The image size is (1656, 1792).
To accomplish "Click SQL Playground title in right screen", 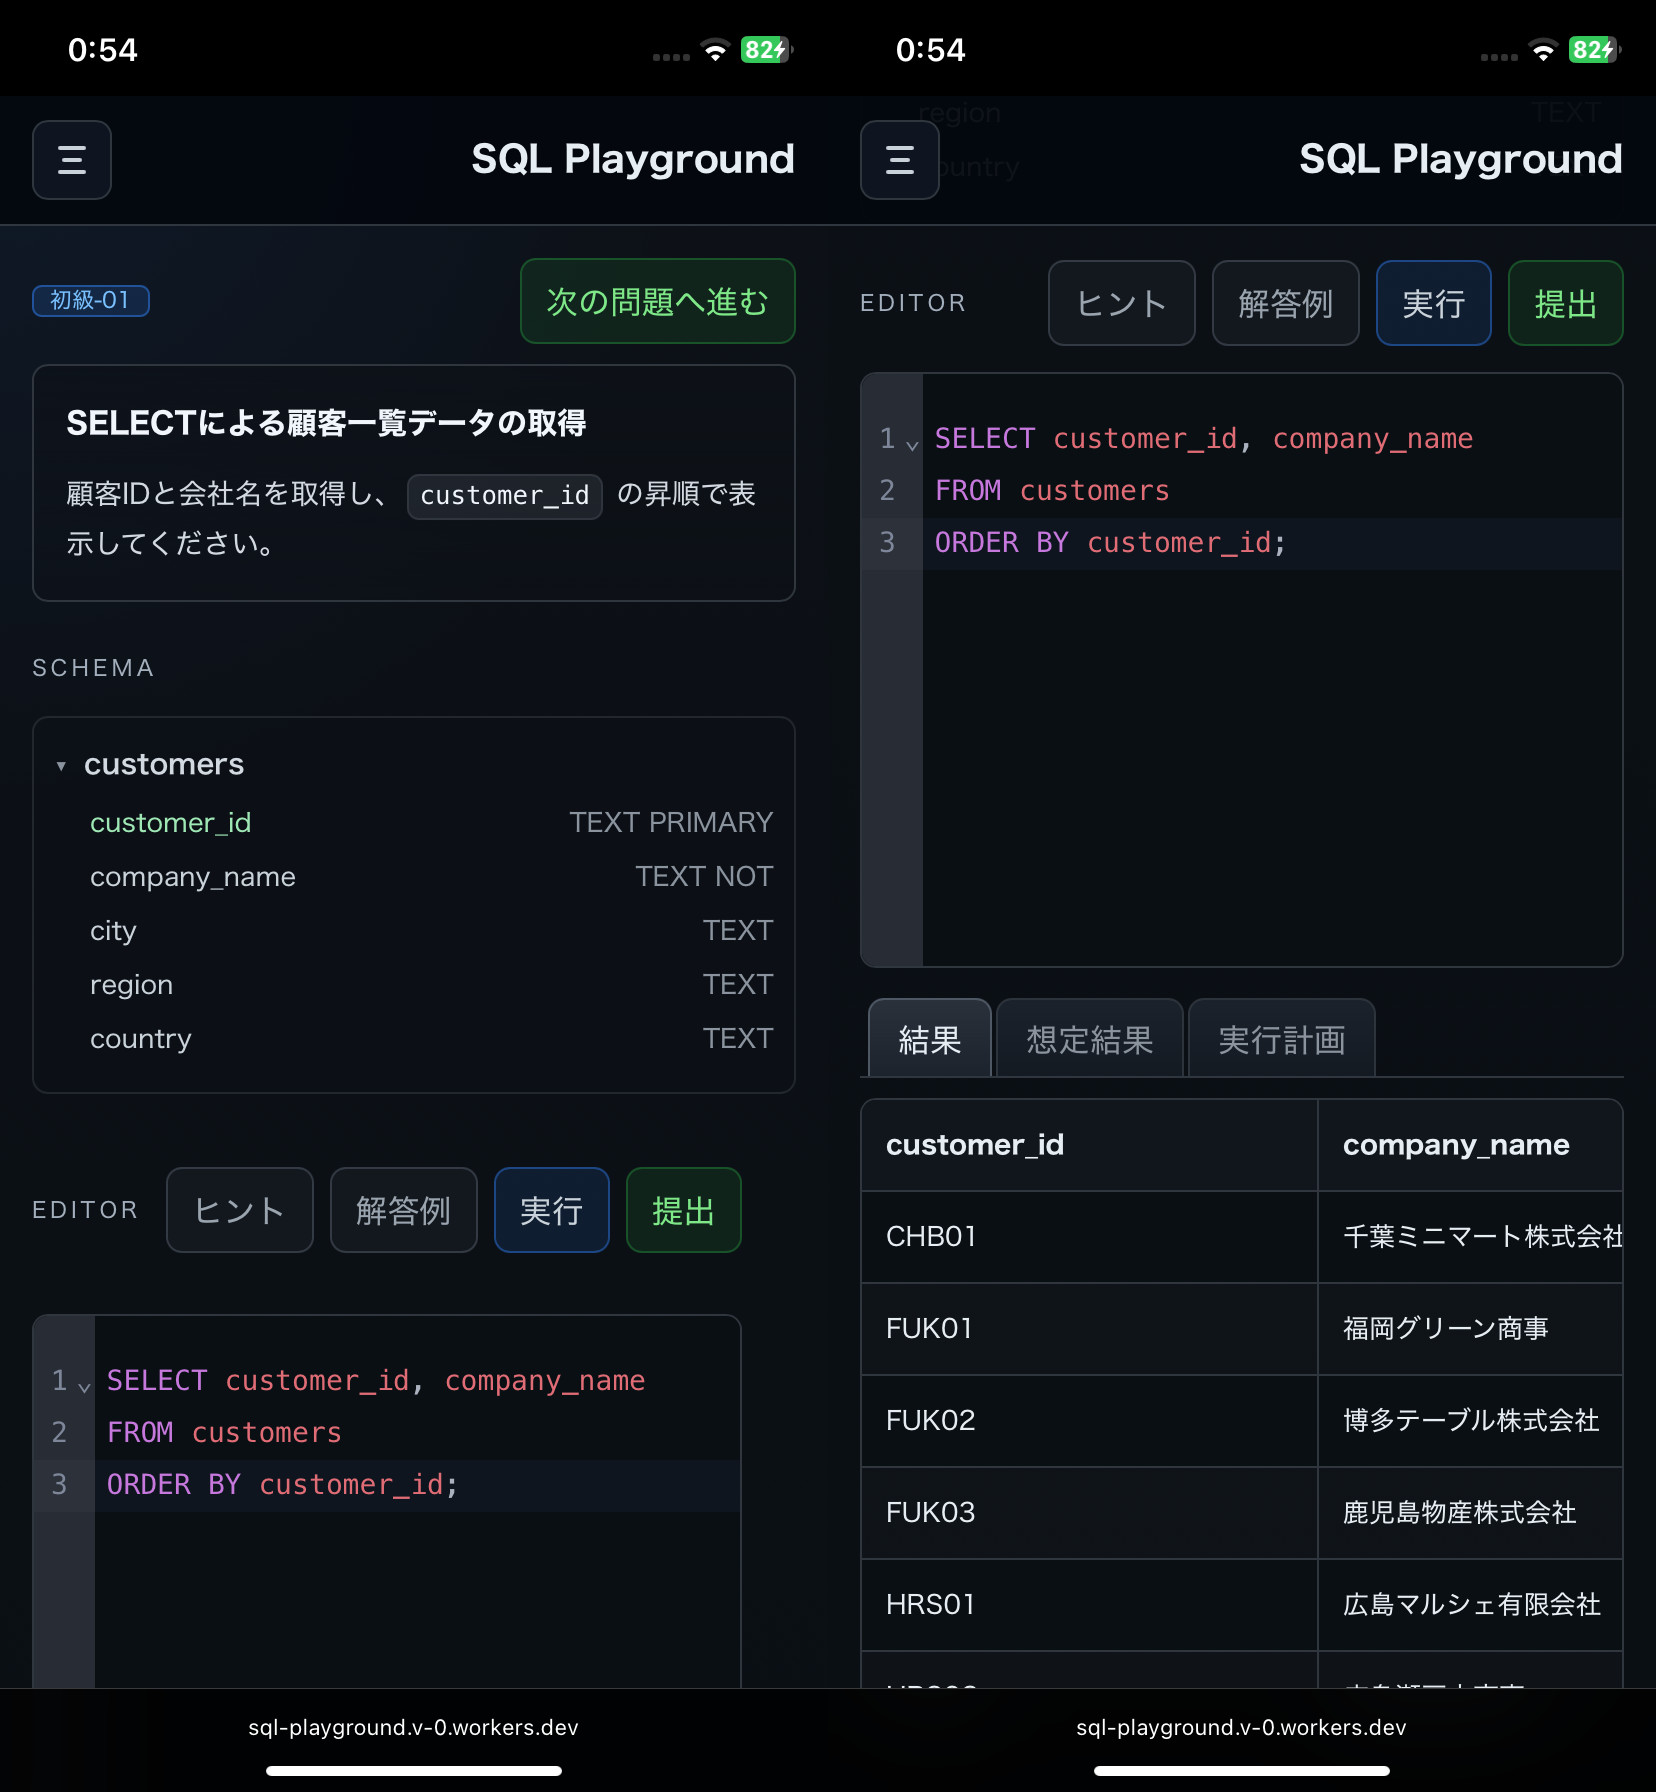I will click(x=1461, y=160).
